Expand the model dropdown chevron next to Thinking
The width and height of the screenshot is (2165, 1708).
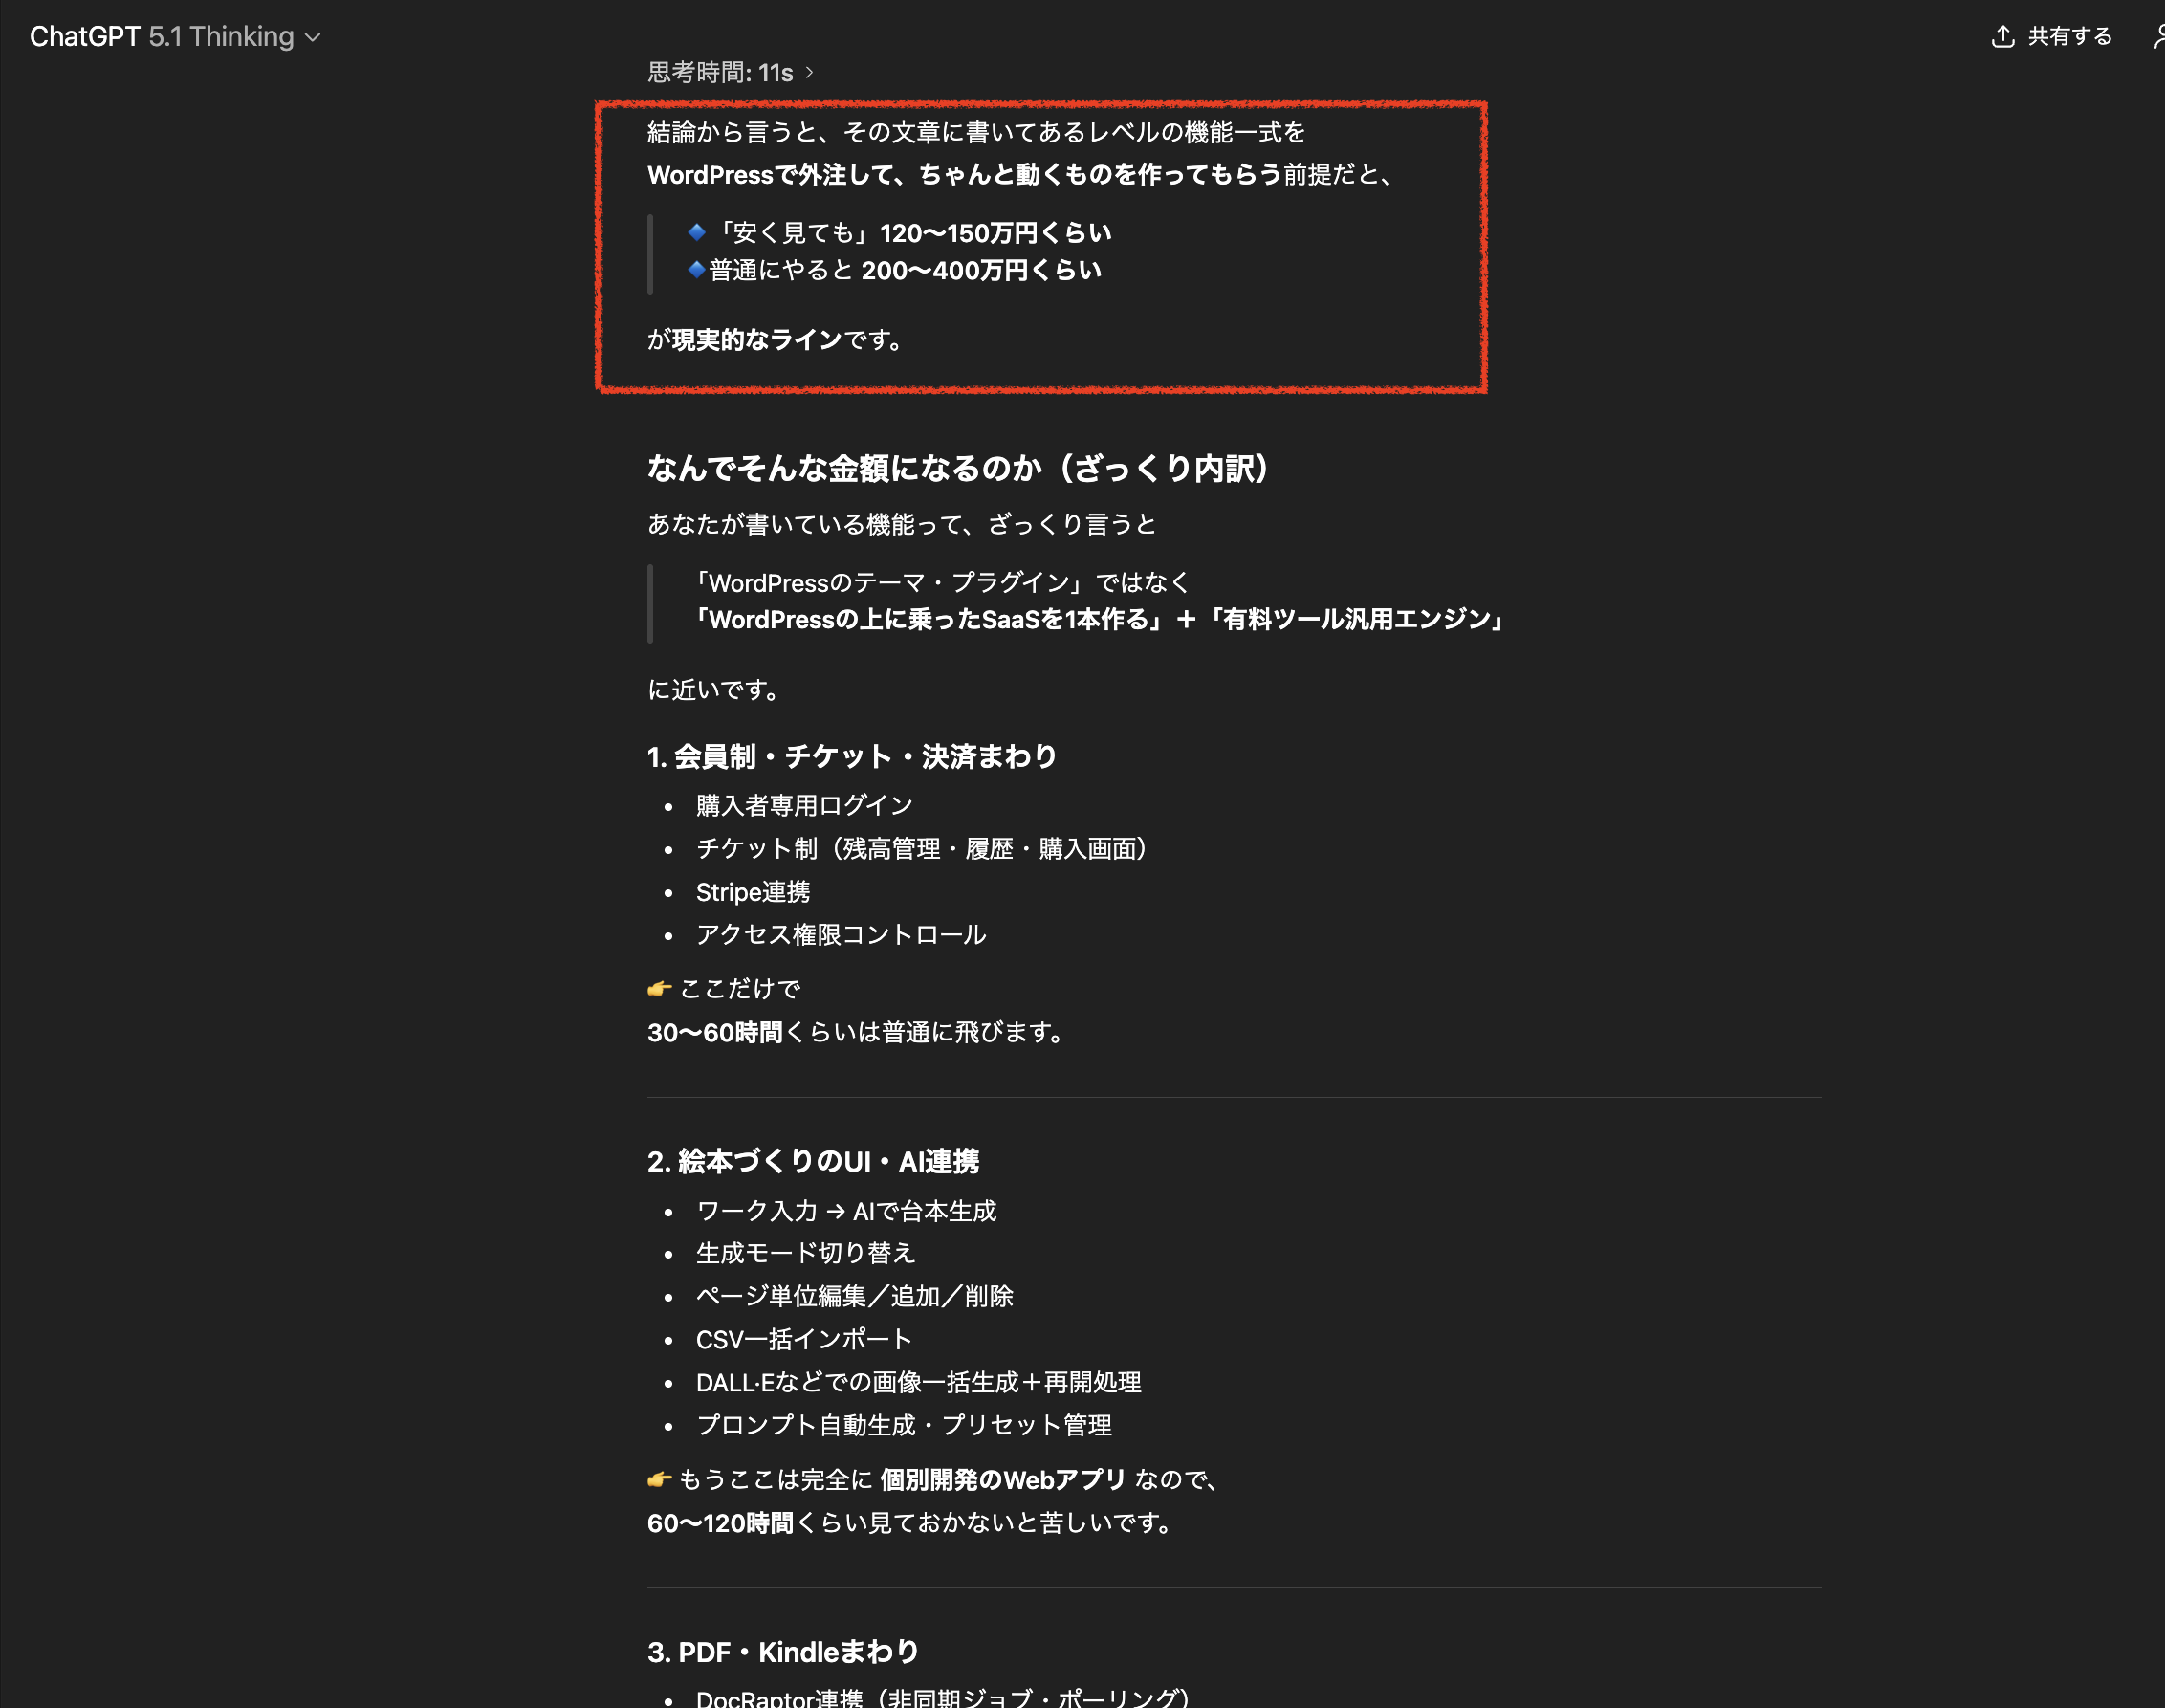click(x=312, y=39)
